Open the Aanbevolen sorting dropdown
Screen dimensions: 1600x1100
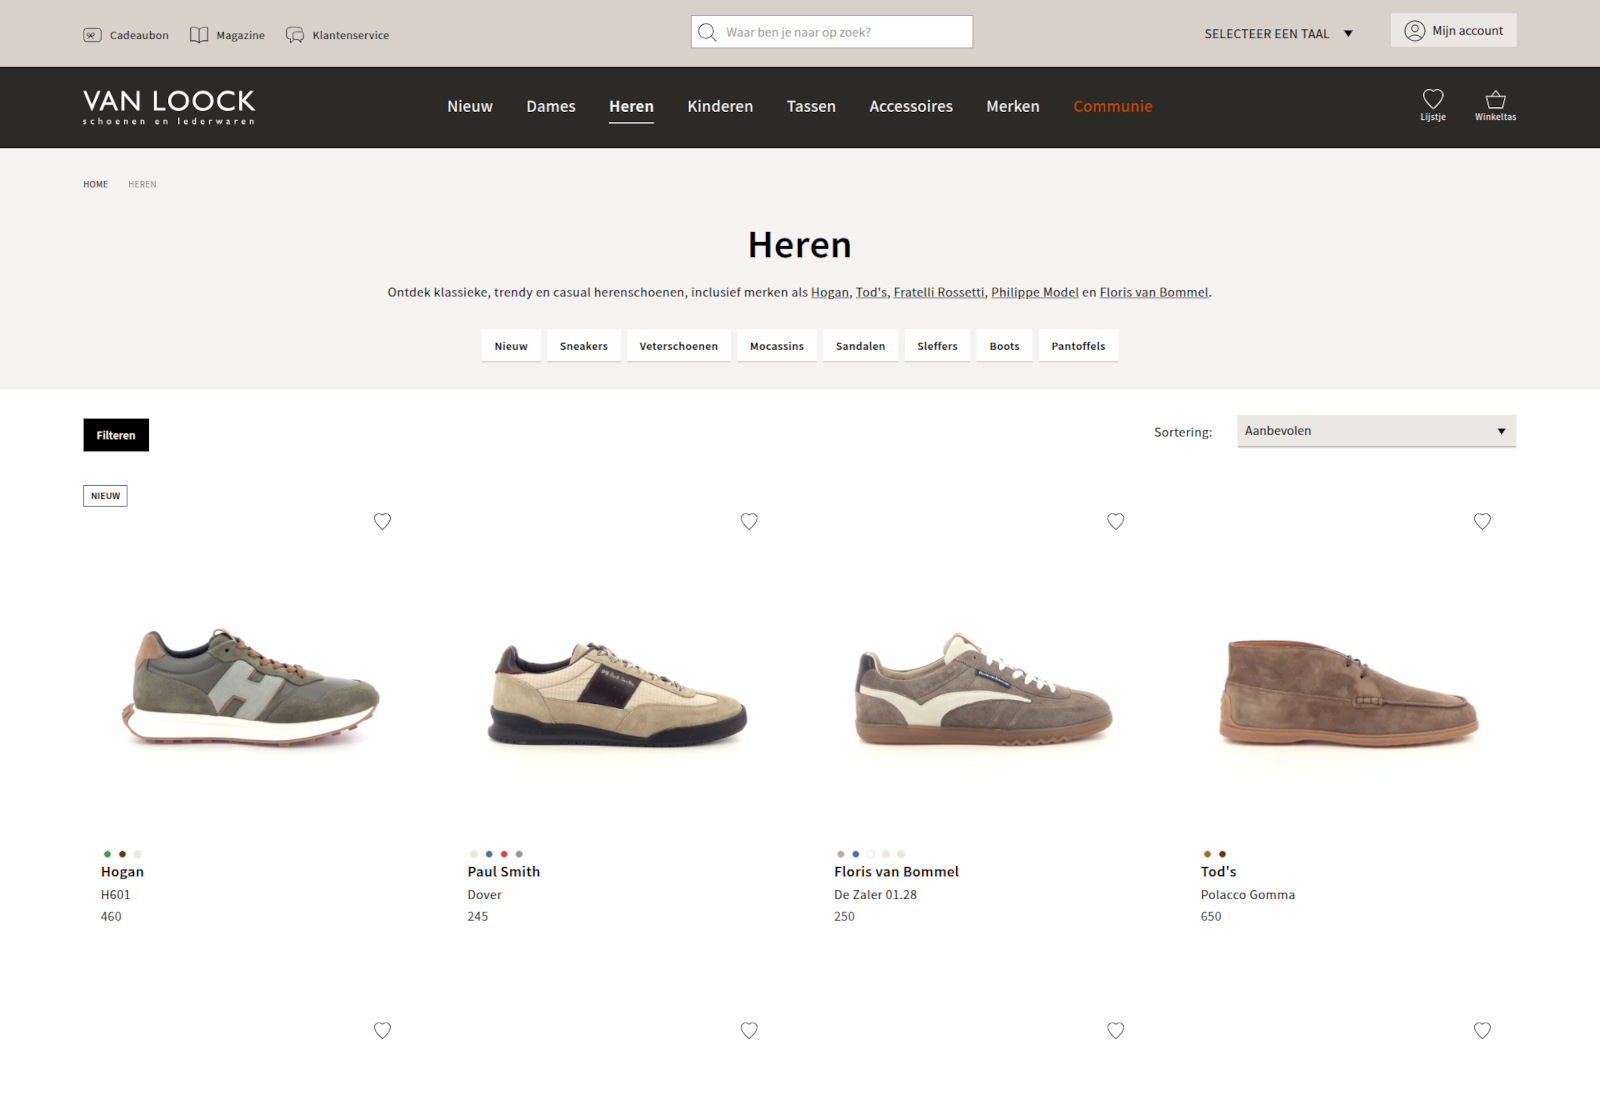click(x=1376, y=431)
